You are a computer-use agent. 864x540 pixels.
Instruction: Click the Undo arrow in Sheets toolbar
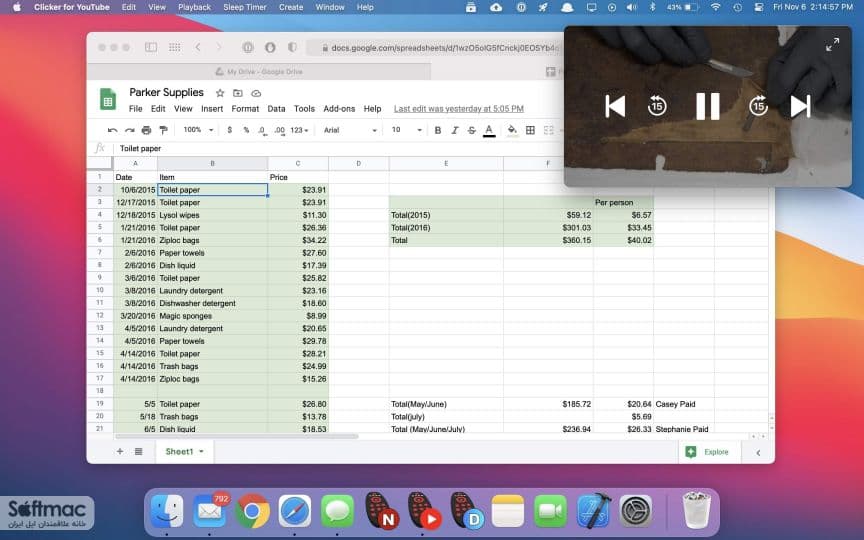coord(112,131)
